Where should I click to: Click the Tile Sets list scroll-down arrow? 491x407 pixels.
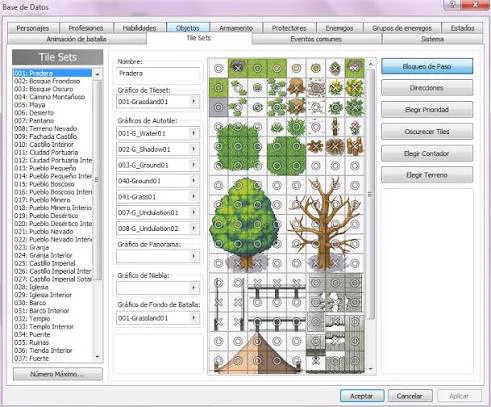tap(97, 357)
